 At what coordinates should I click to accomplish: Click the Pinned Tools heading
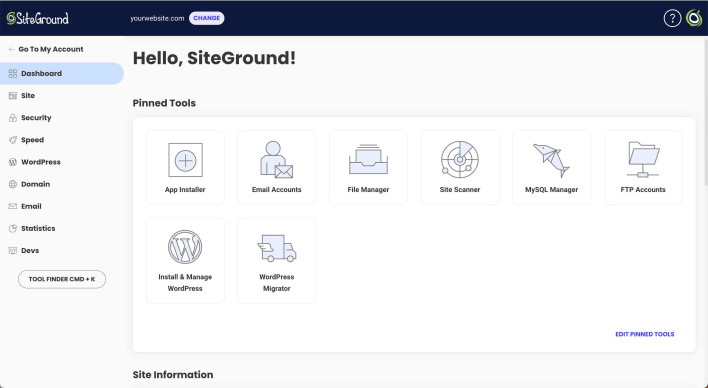point(164,103)
